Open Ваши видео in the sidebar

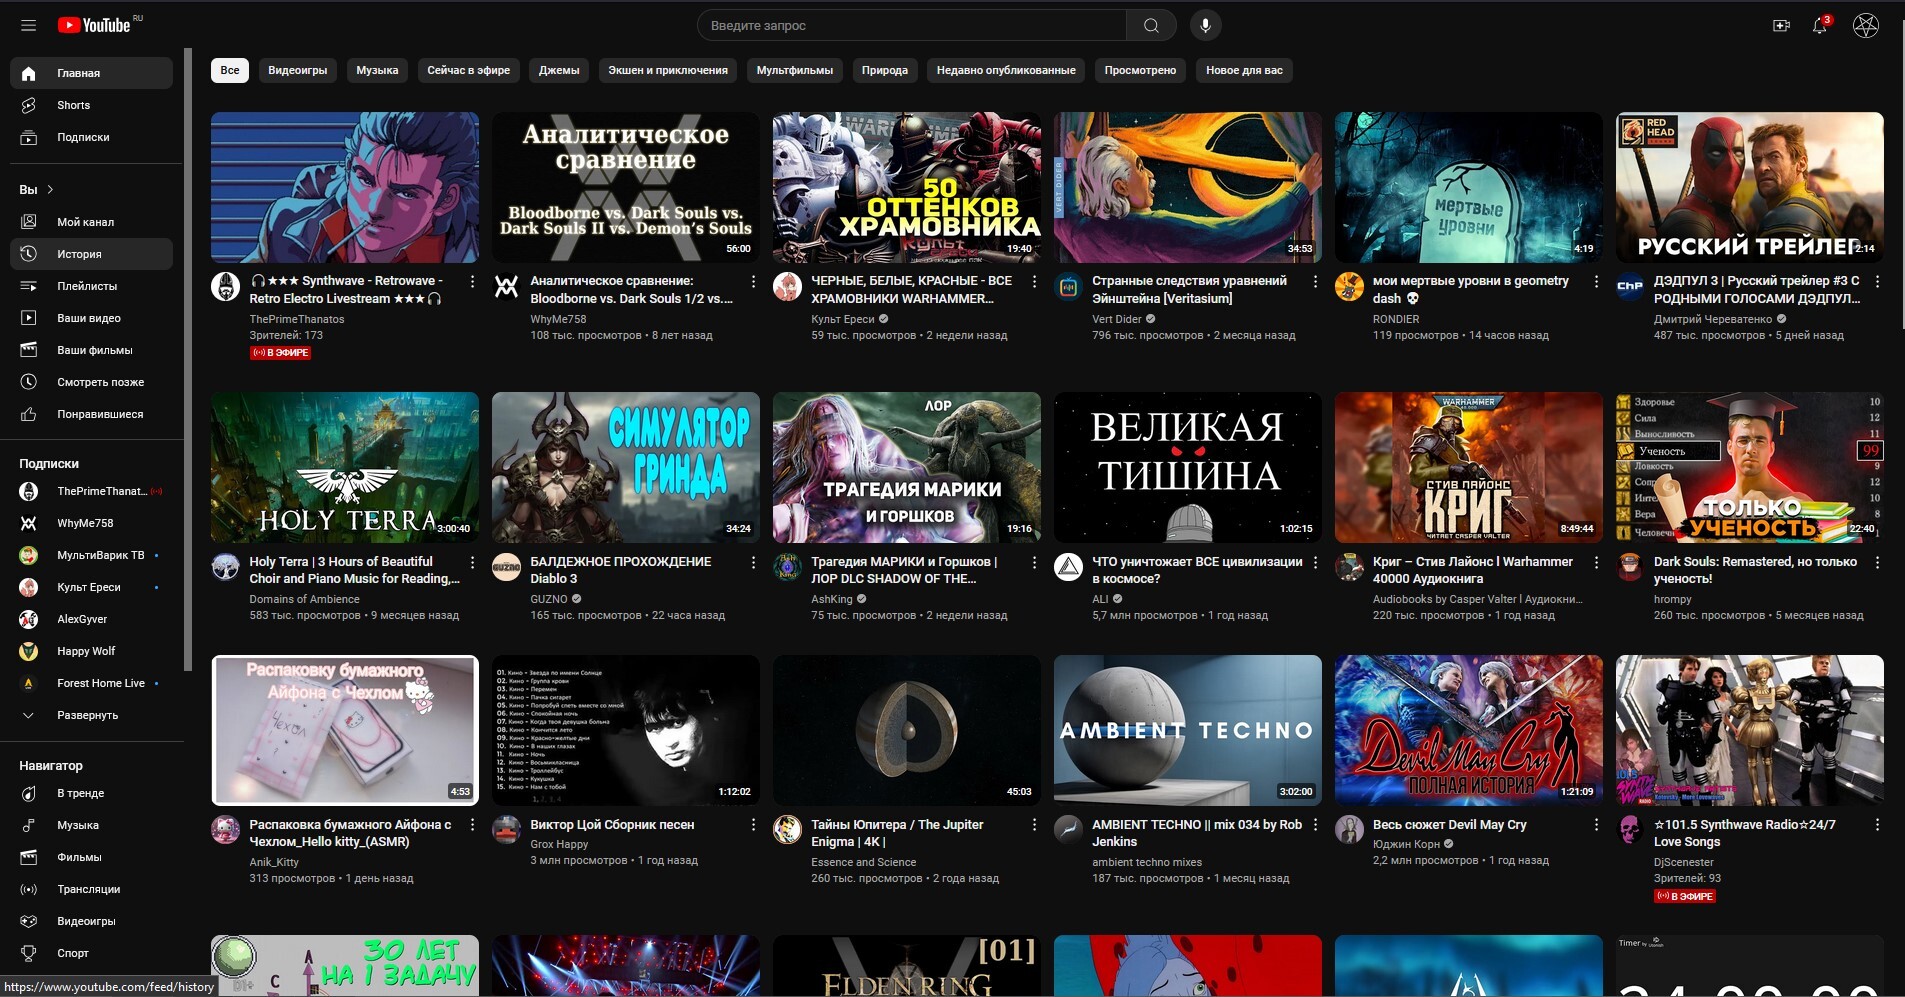click(x=91, y=318)
